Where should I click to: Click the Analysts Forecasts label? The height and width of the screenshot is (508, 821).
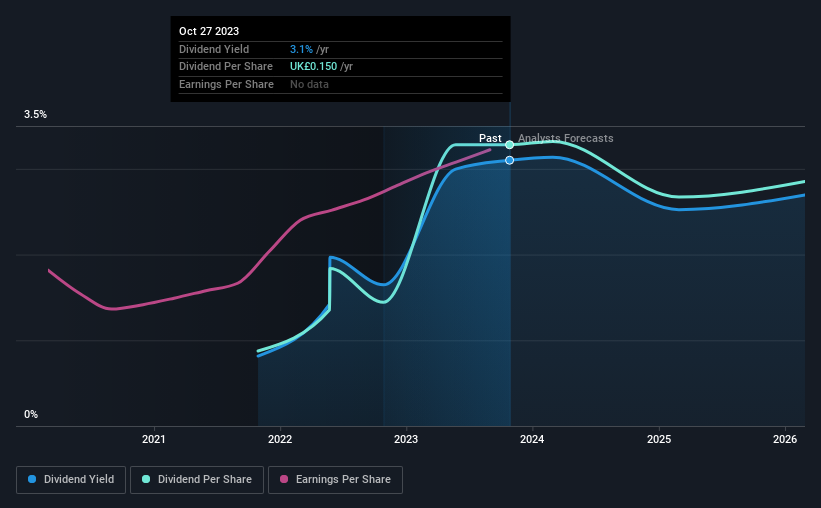[565, 138]
